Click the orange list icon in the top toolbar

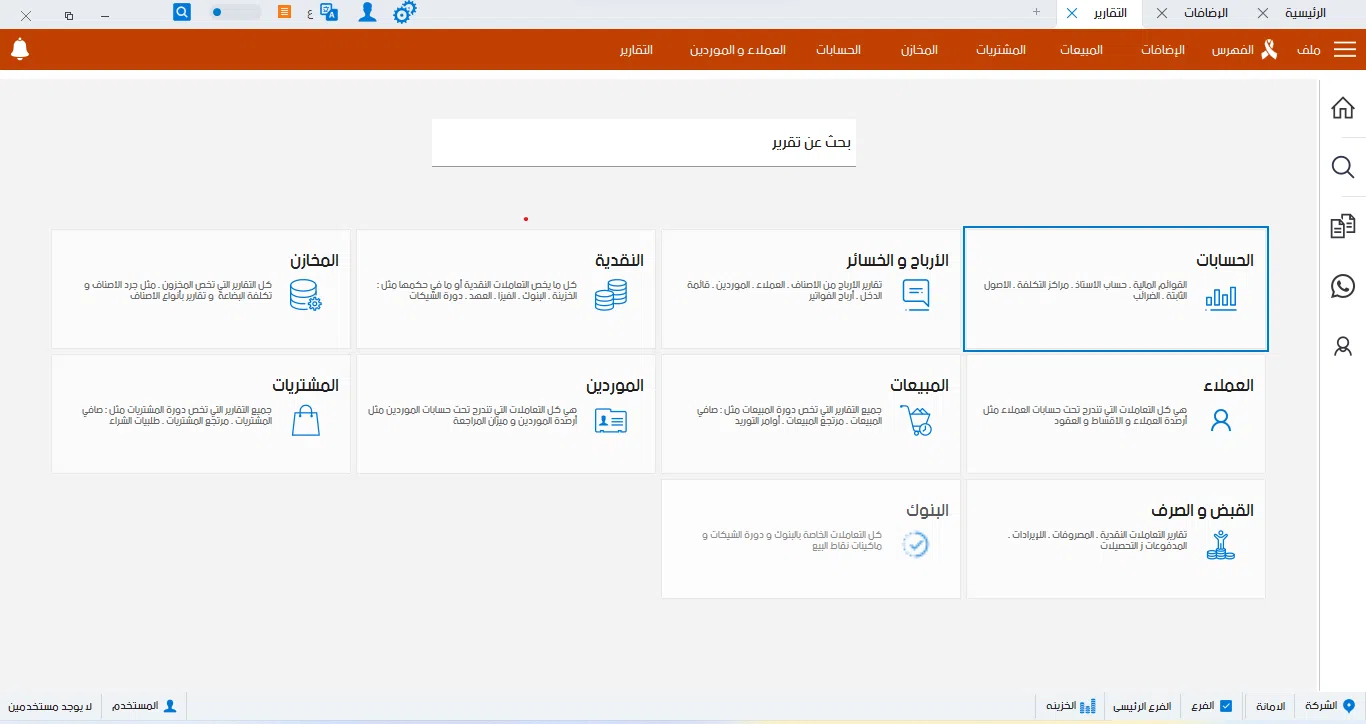[x=283, y=12]
